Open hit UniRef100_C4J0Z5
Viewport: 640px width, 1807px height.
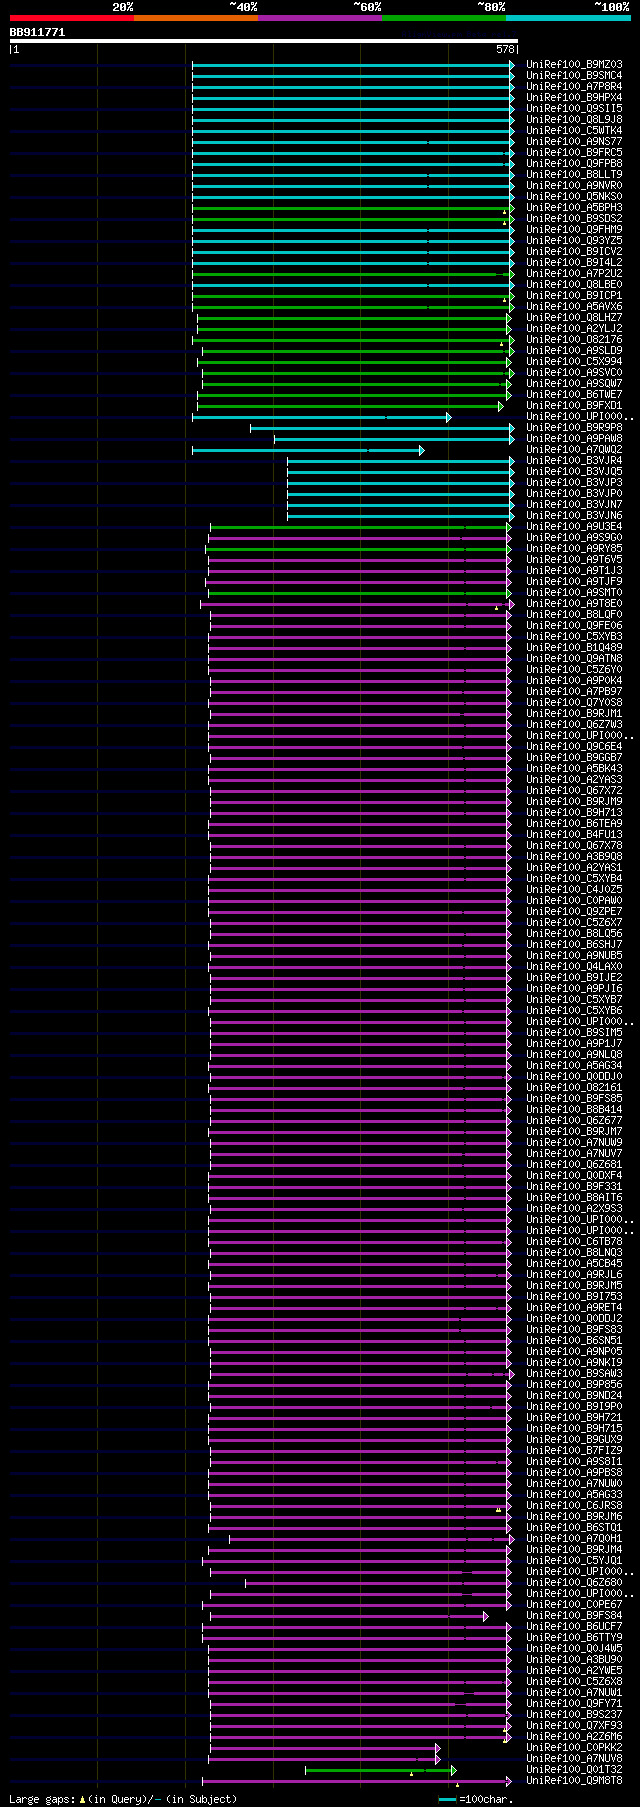coord(574,890)
